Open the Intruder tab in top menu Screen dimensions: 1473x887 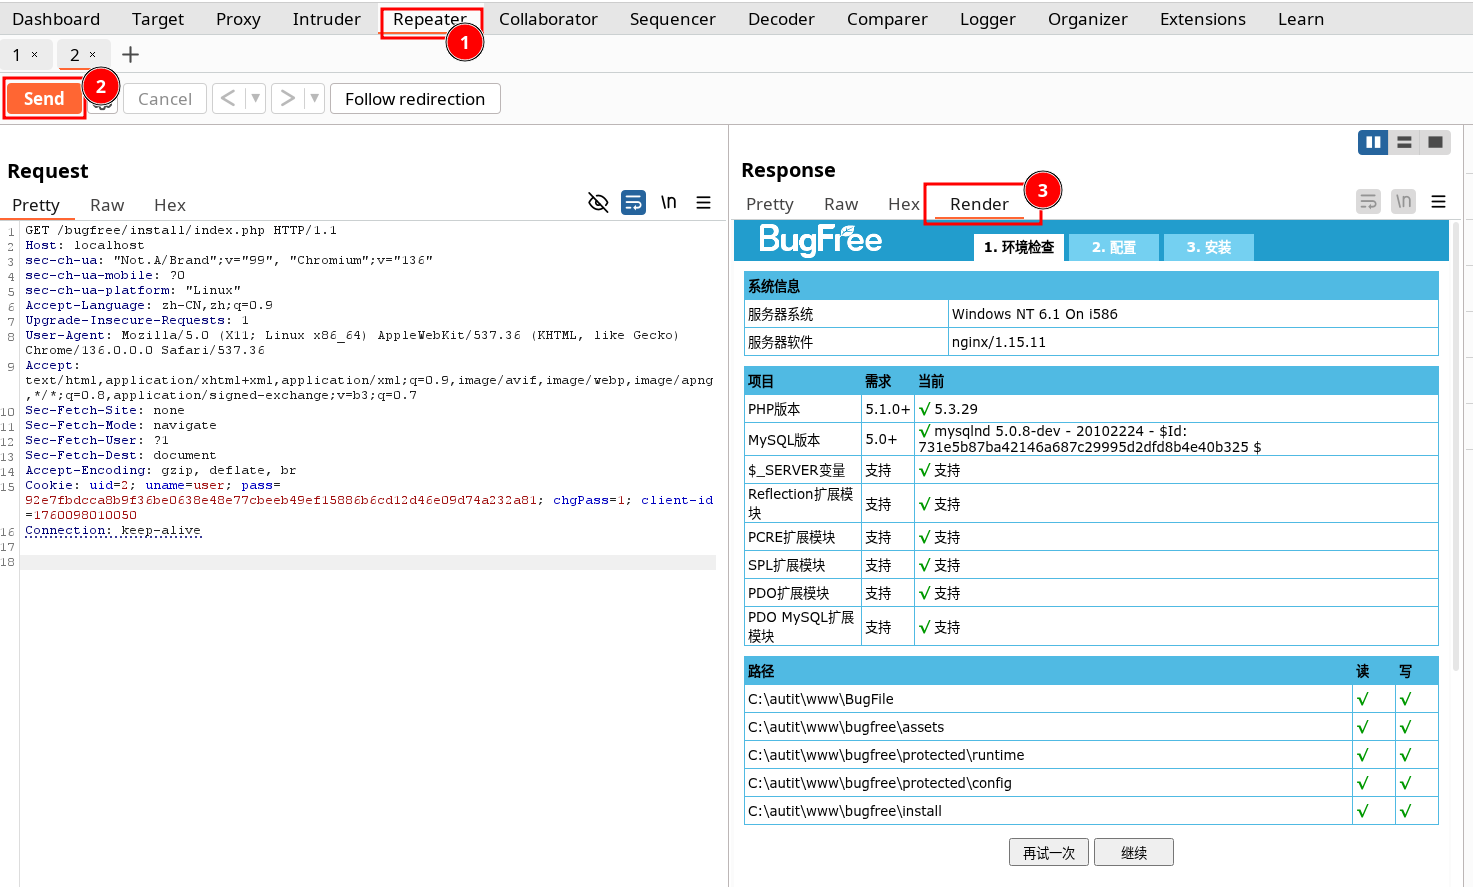tap(326, 19)
